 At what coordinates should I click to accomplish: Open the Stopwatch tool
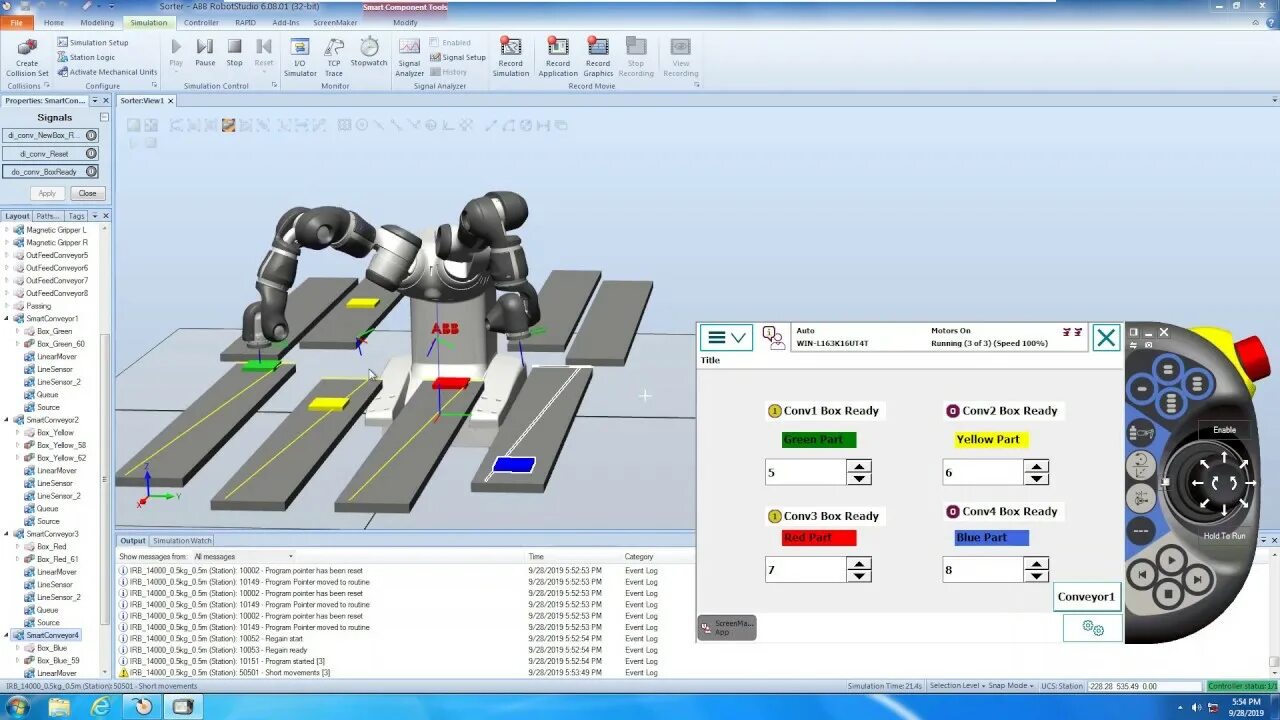(x=369, y=53)
